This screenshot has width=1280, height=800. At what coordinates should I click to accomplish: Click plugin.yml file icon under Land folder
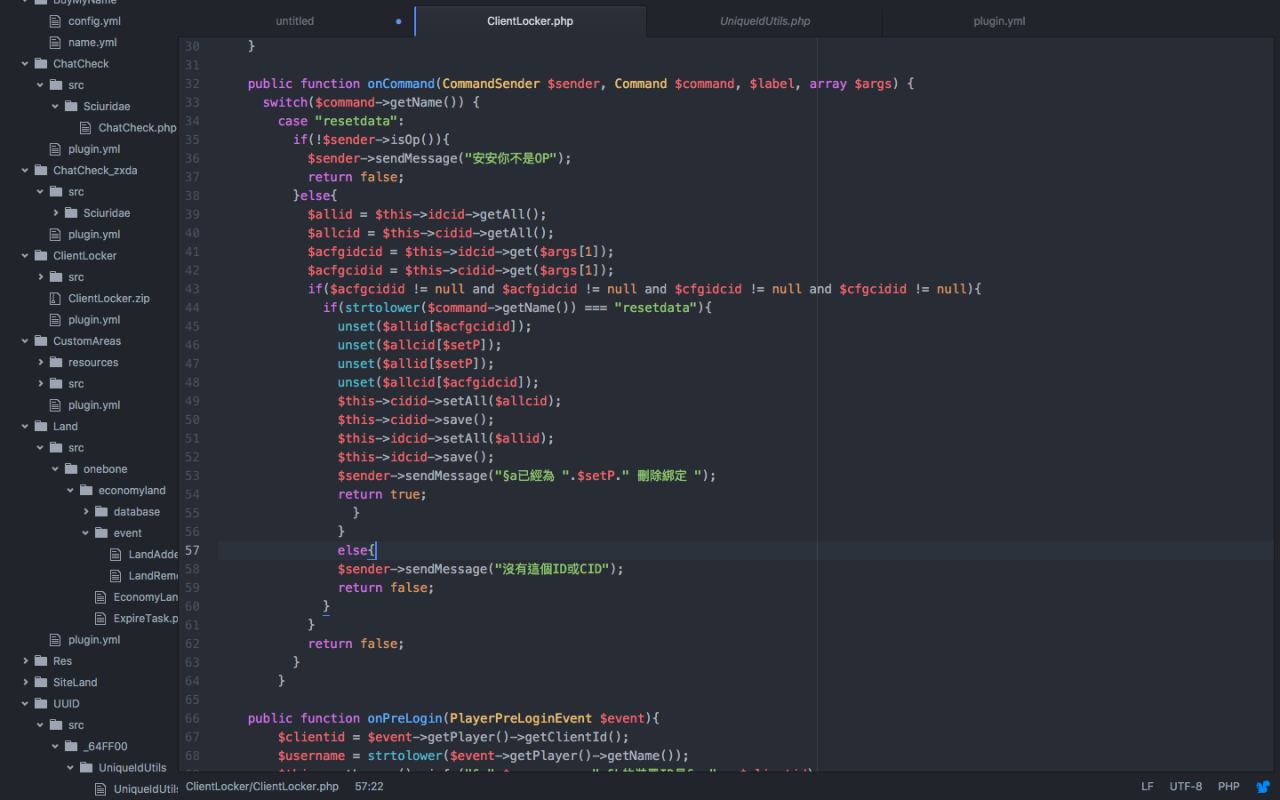click(x=56, y=640)
